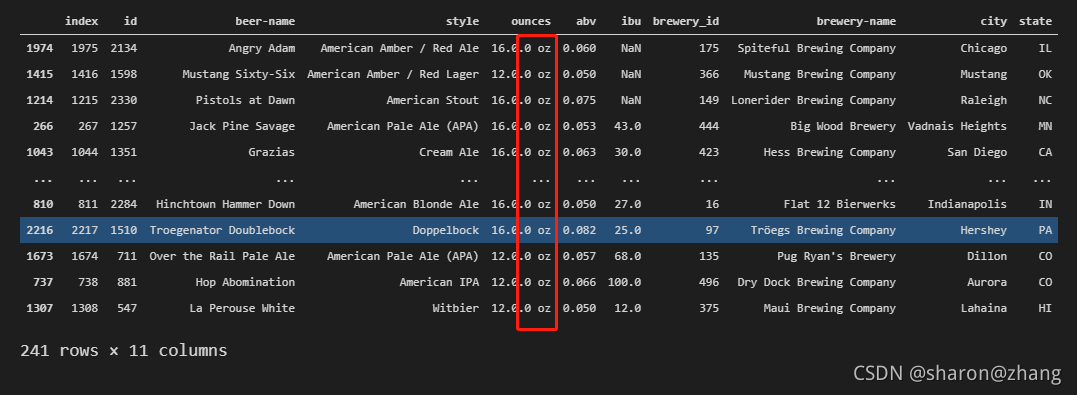Click the Doppelbock style cell

(x=446, y=230)
